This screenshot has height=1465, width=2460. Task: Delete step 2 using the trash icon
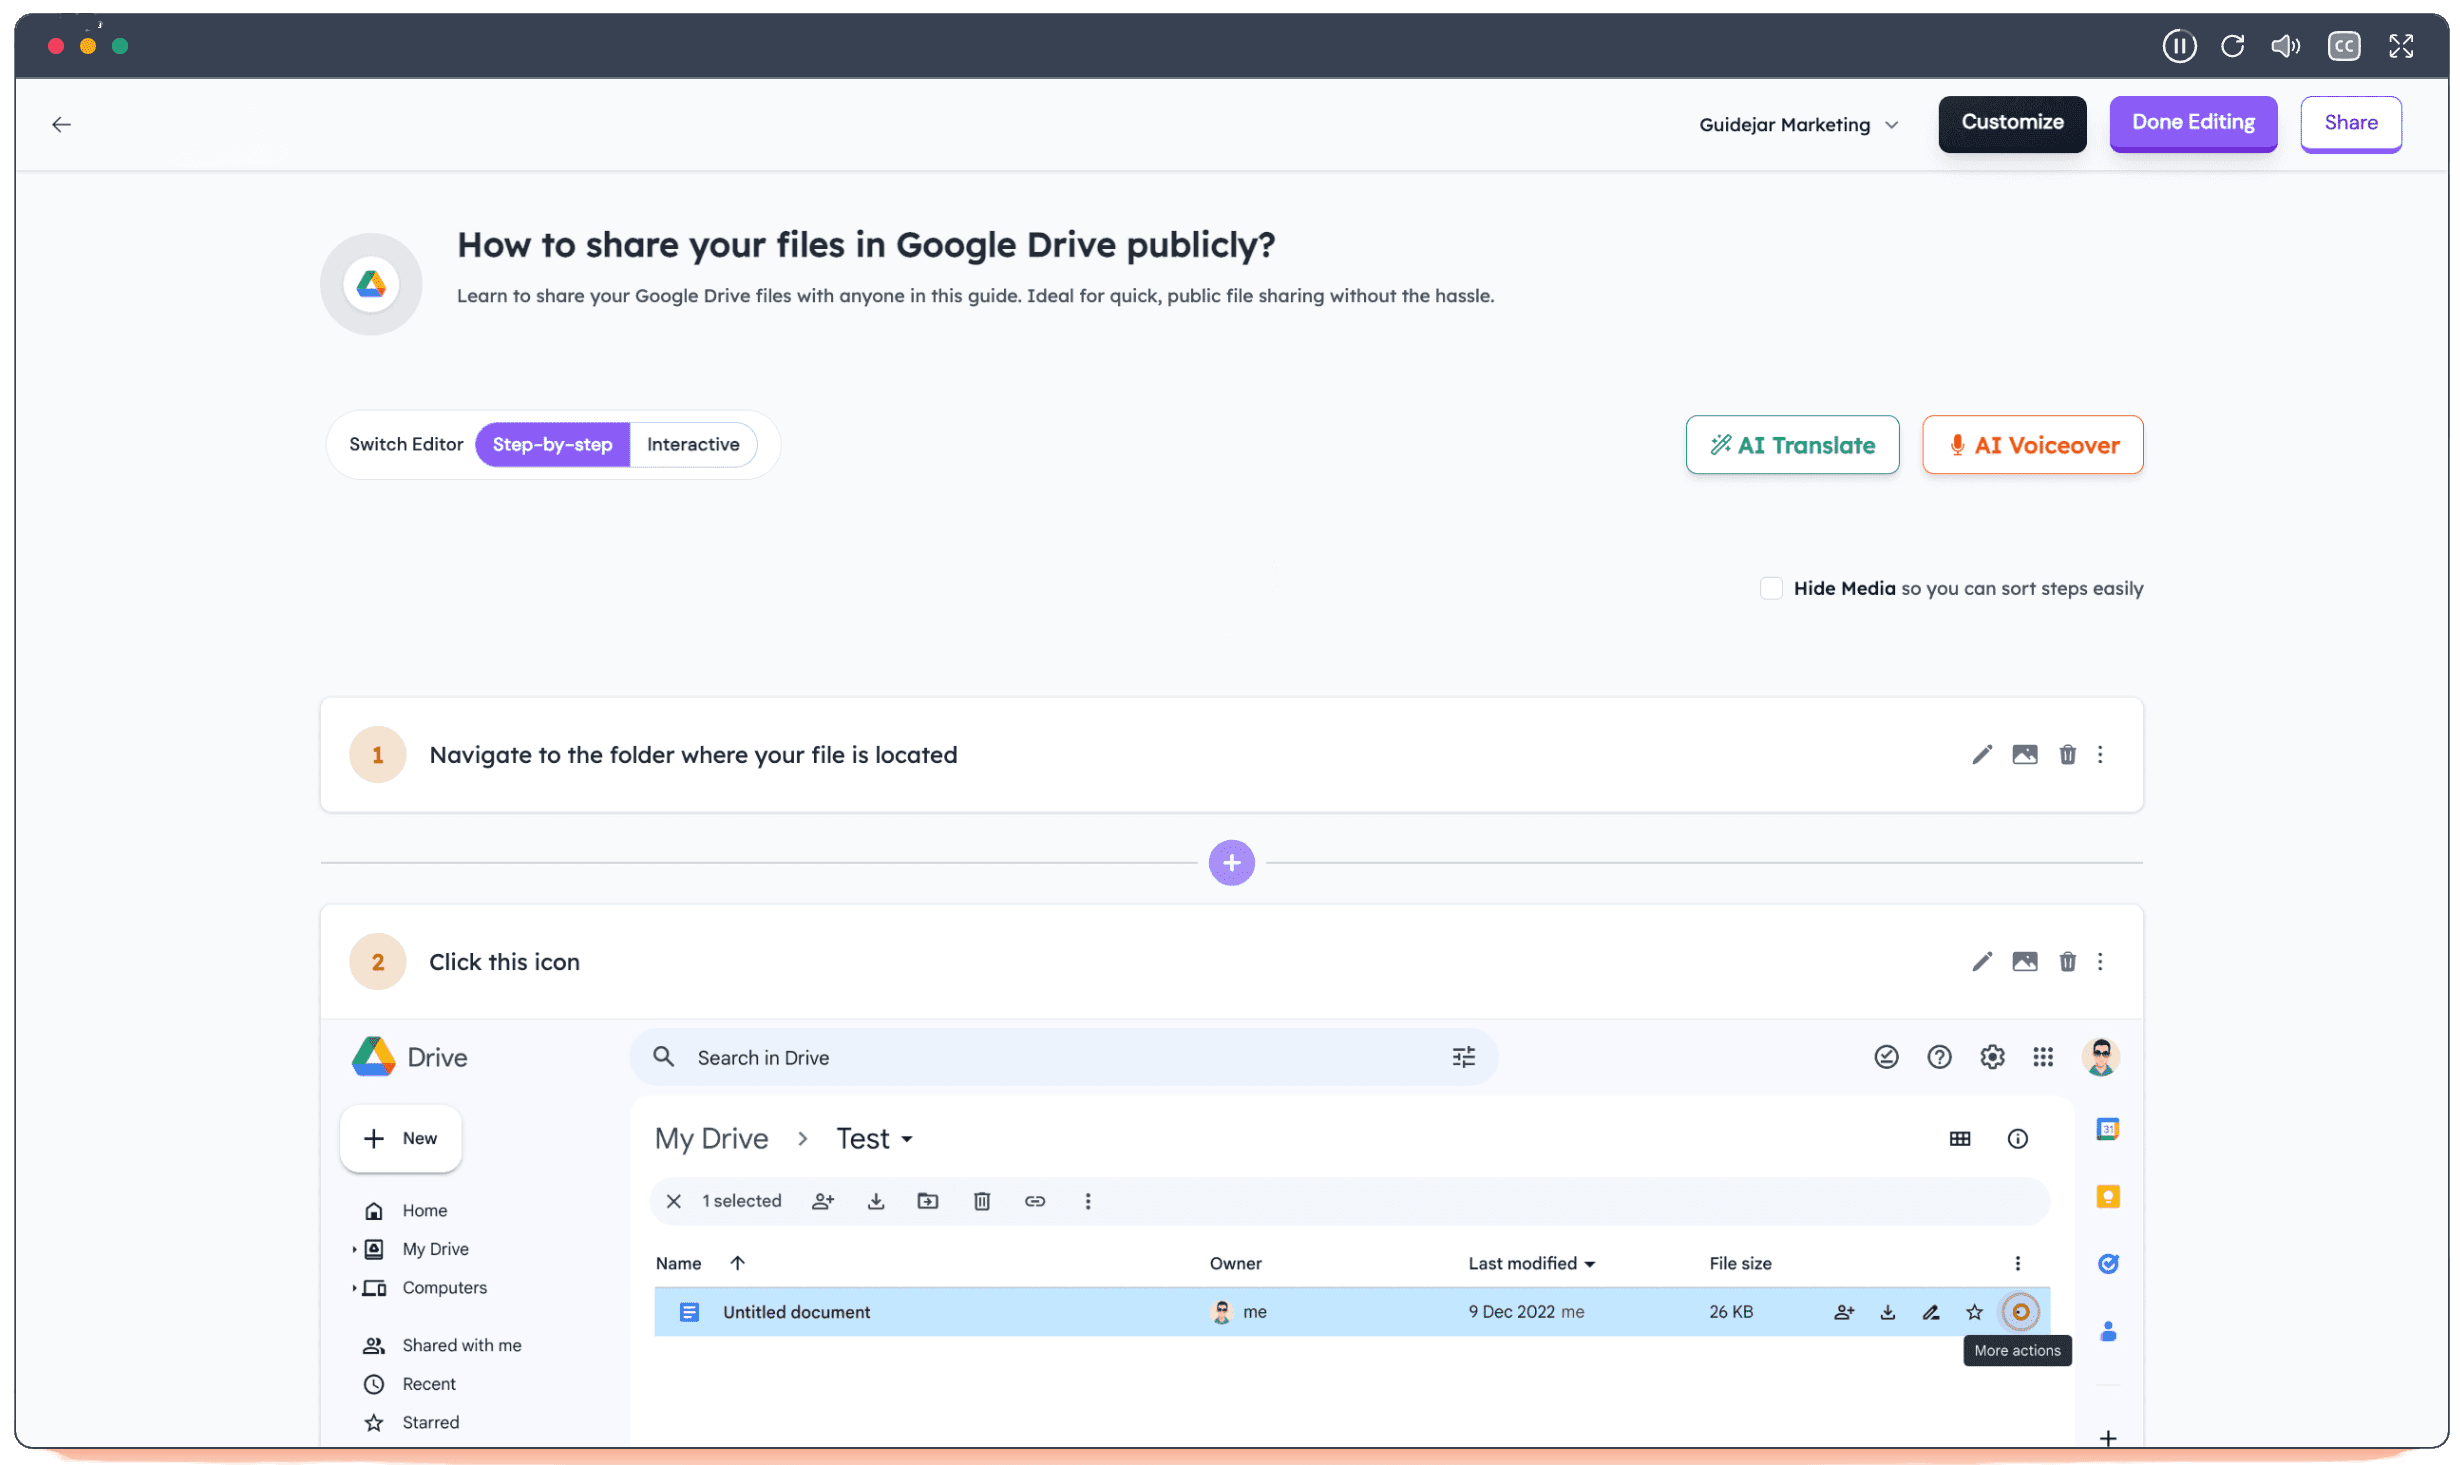click(x=2068, y=961)
